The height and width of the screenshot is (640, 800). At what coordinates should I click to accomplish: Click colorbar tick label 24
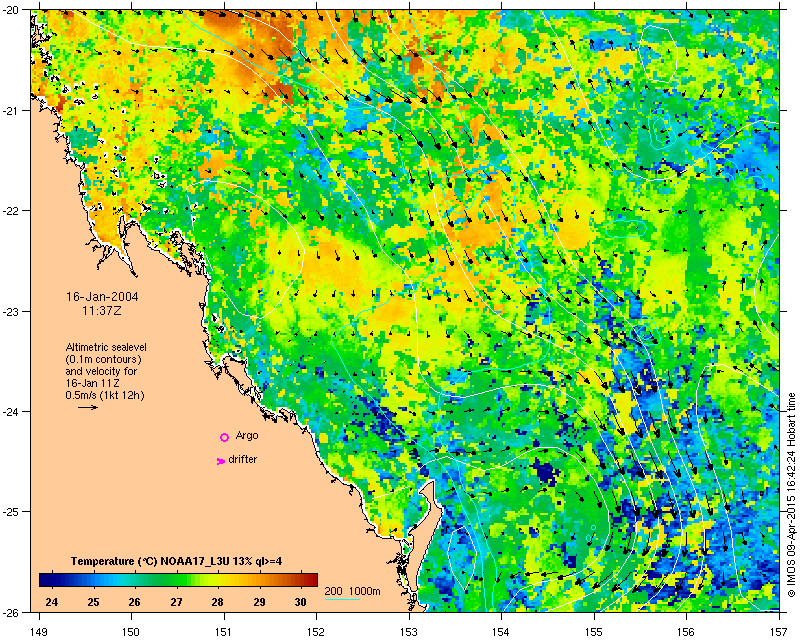click(51, 602)
